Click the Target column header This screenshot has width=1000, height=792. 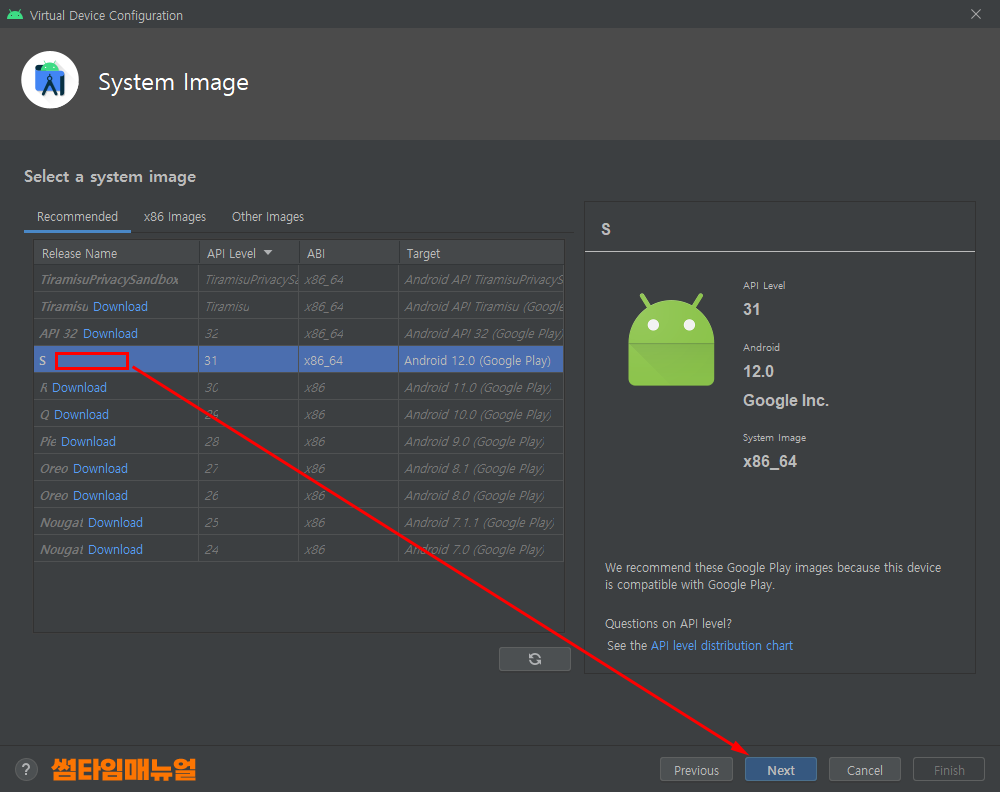482,253
